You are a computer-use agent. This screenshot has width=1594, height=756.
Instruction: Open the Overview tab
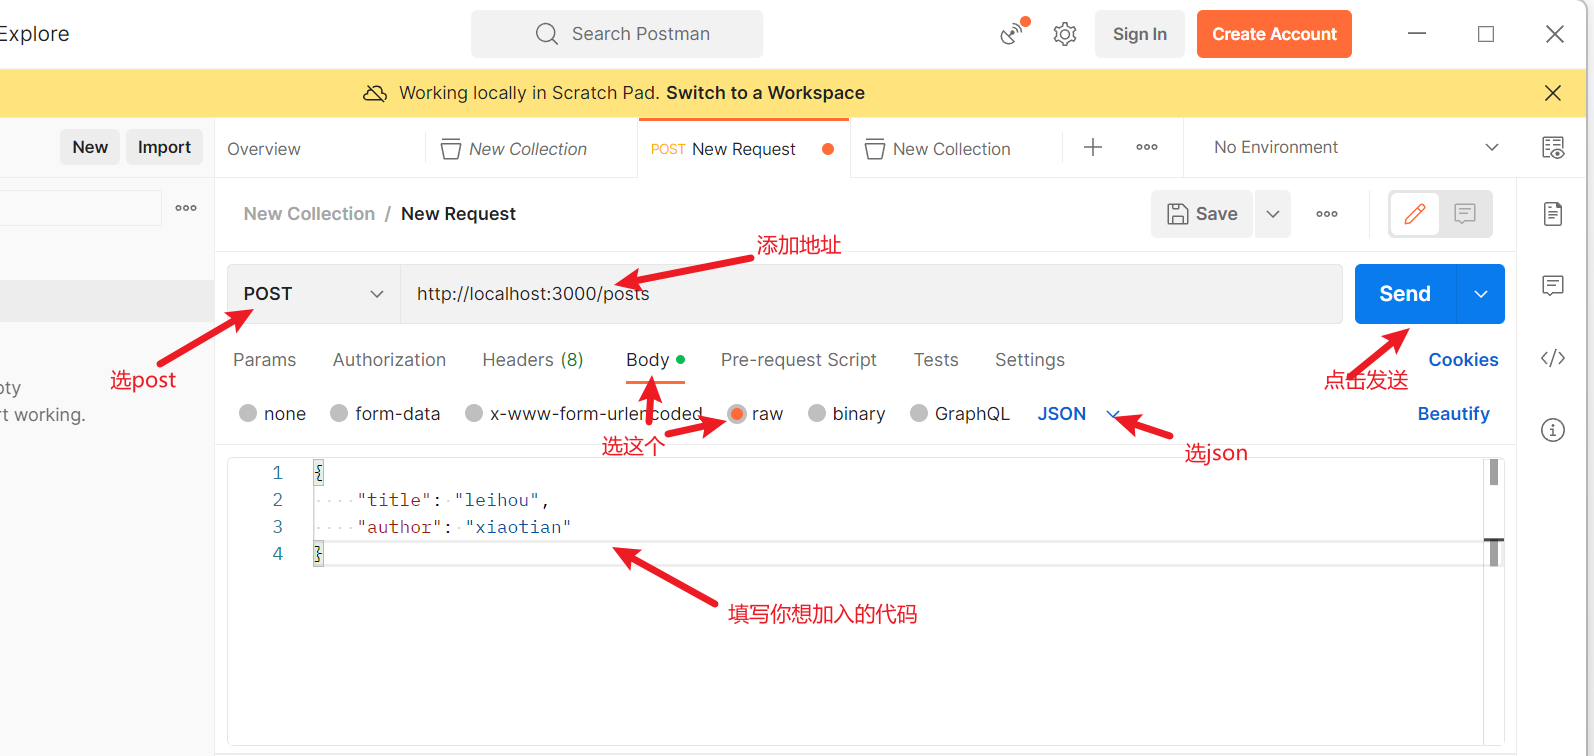point(264,149)
